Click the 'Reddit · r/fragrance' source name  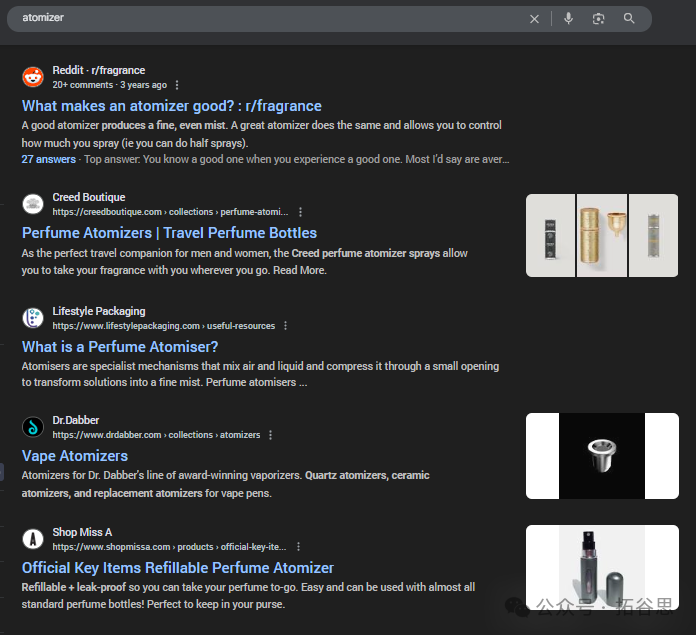point(99,71)
